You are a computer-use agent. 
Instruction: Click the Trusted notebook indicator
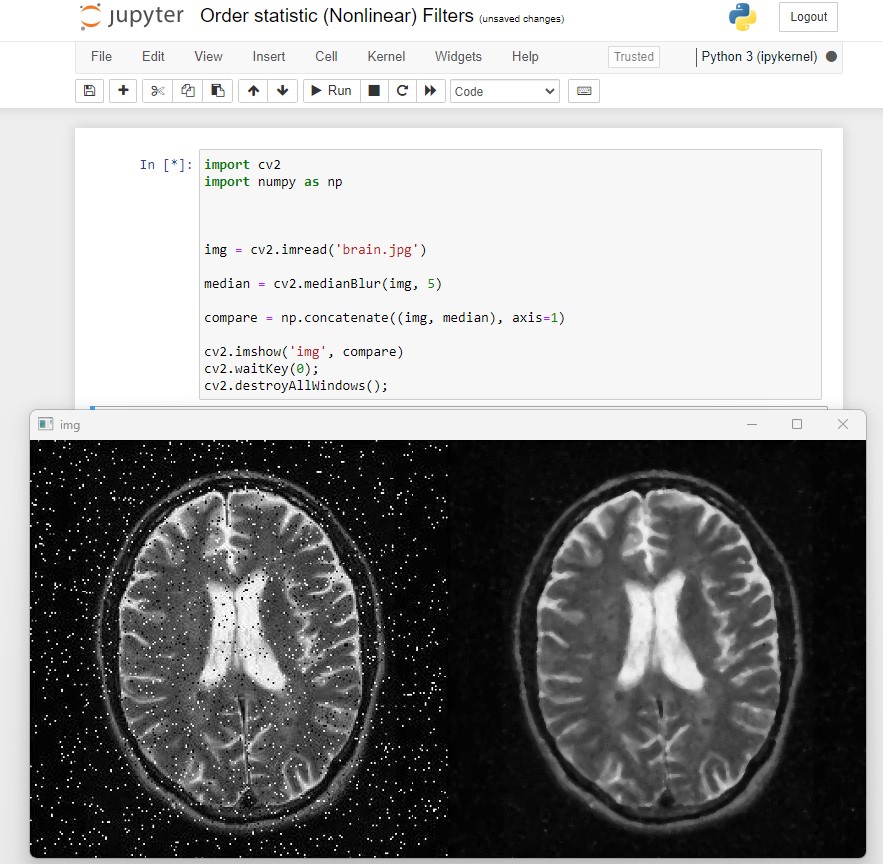(x=634, y=57)
